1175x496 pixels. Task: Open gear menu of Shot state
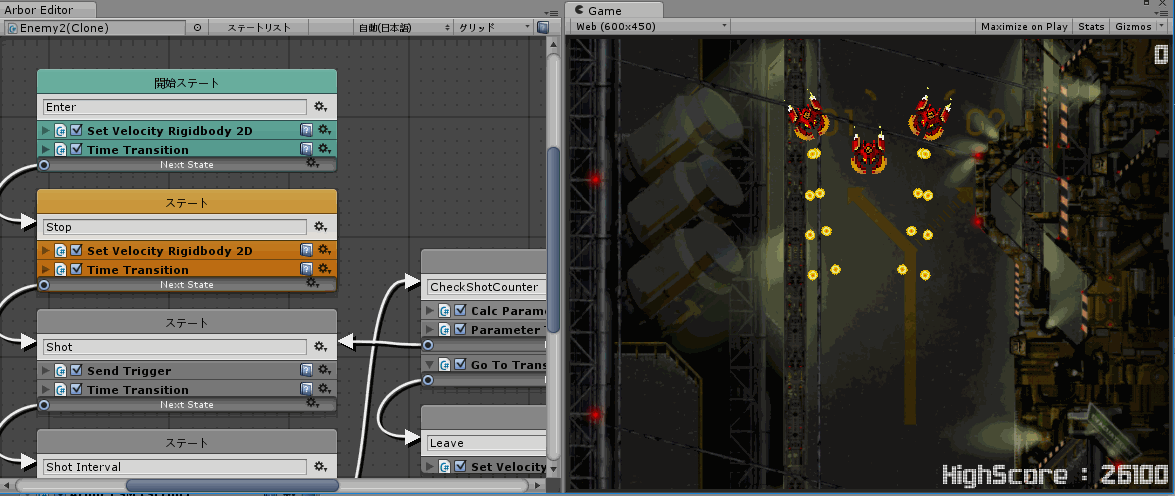point(321,346)
